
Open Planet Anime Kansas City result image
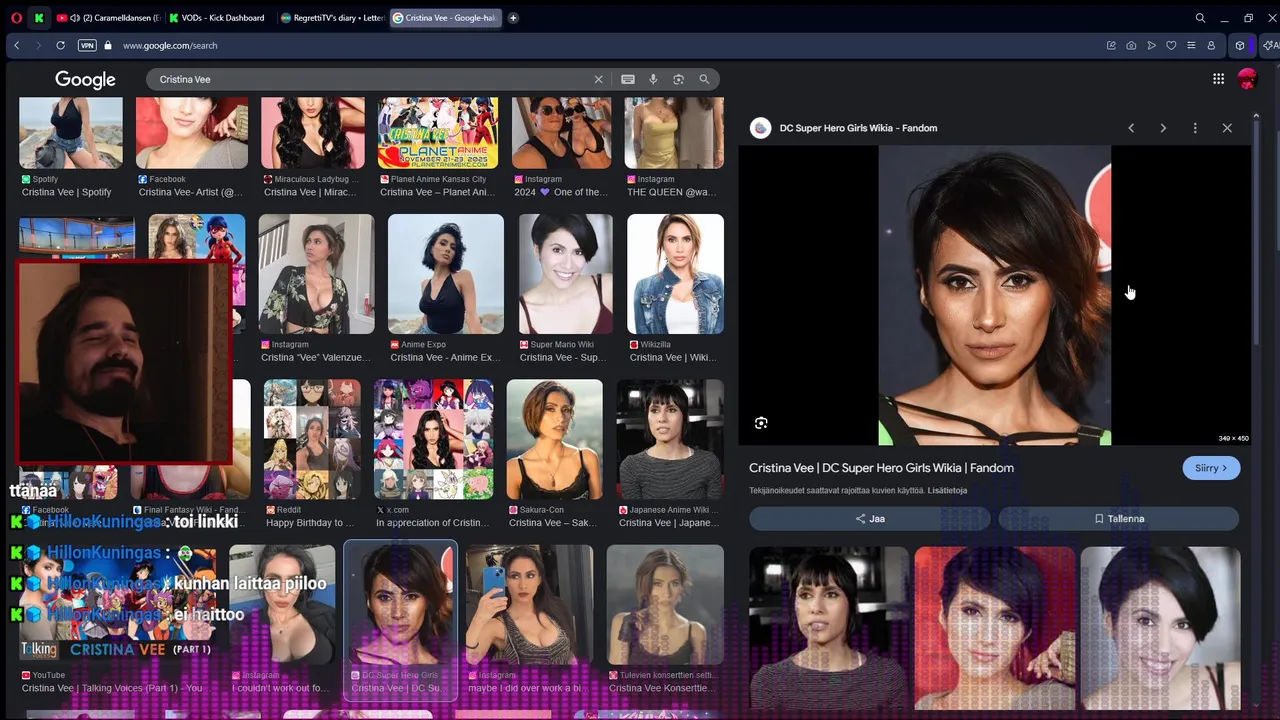[x=438, y=133]
